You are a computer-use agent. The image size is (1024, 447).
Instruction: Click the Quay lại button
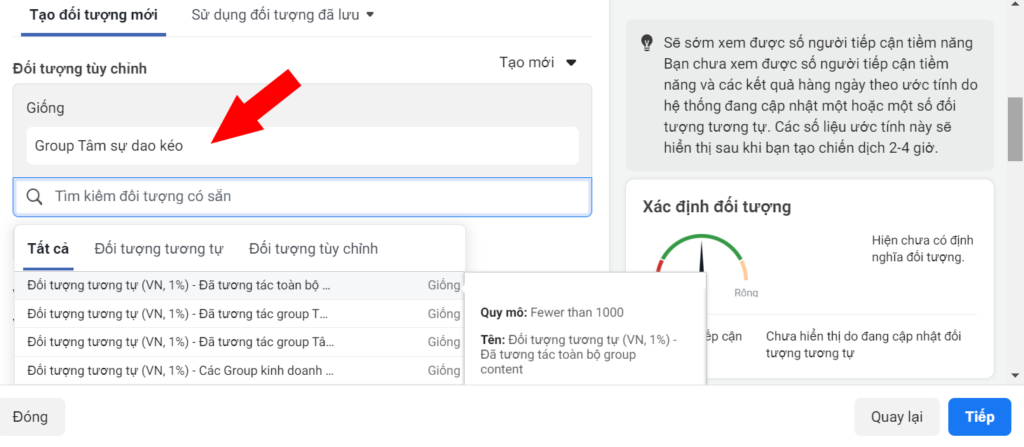coord(897,417)
